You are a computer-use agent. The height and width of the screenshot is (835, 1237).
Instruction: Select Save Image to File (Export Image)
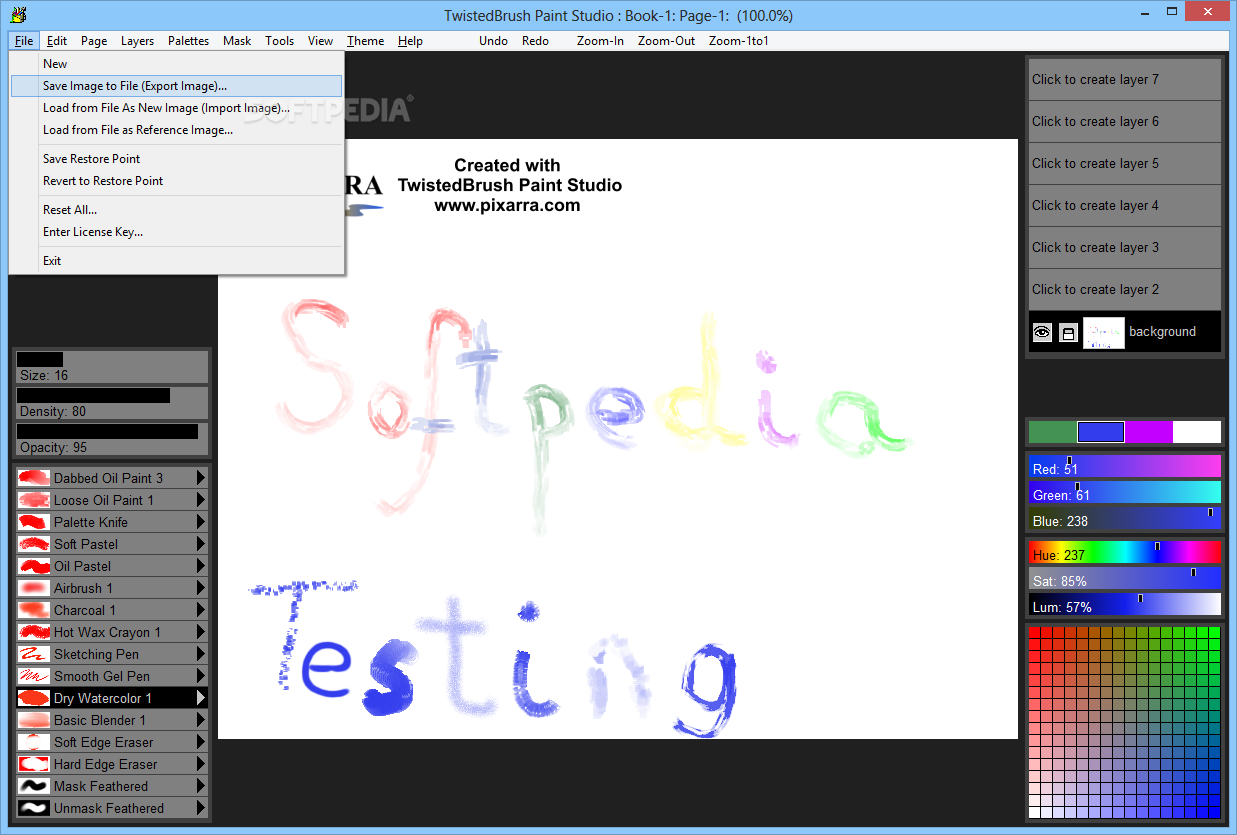(x=176, y=86)
